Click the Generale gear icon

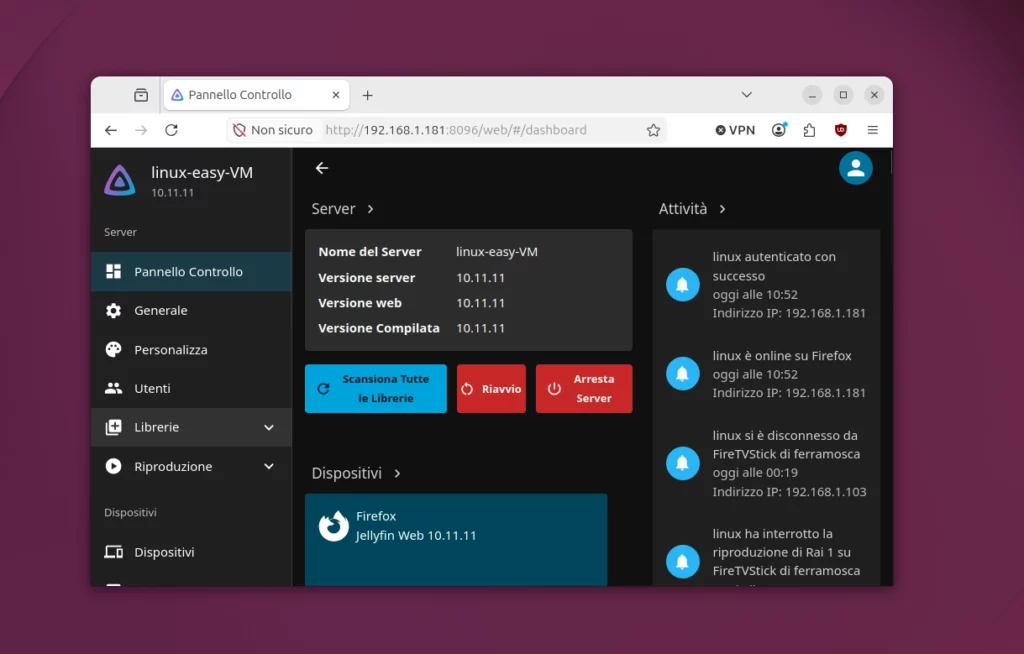coord(114,310)
